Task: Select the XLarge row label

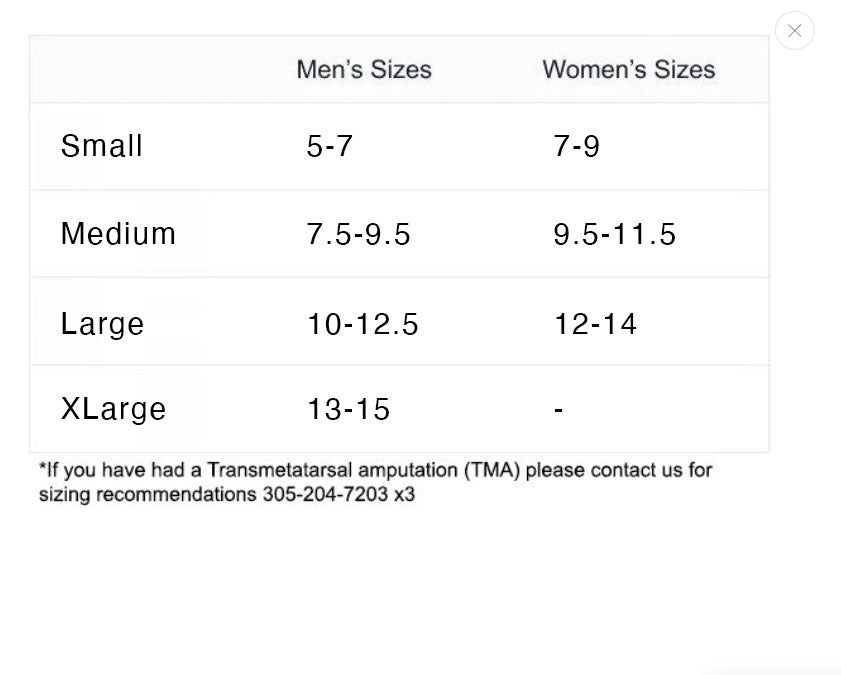Action: tap(113, 409)
